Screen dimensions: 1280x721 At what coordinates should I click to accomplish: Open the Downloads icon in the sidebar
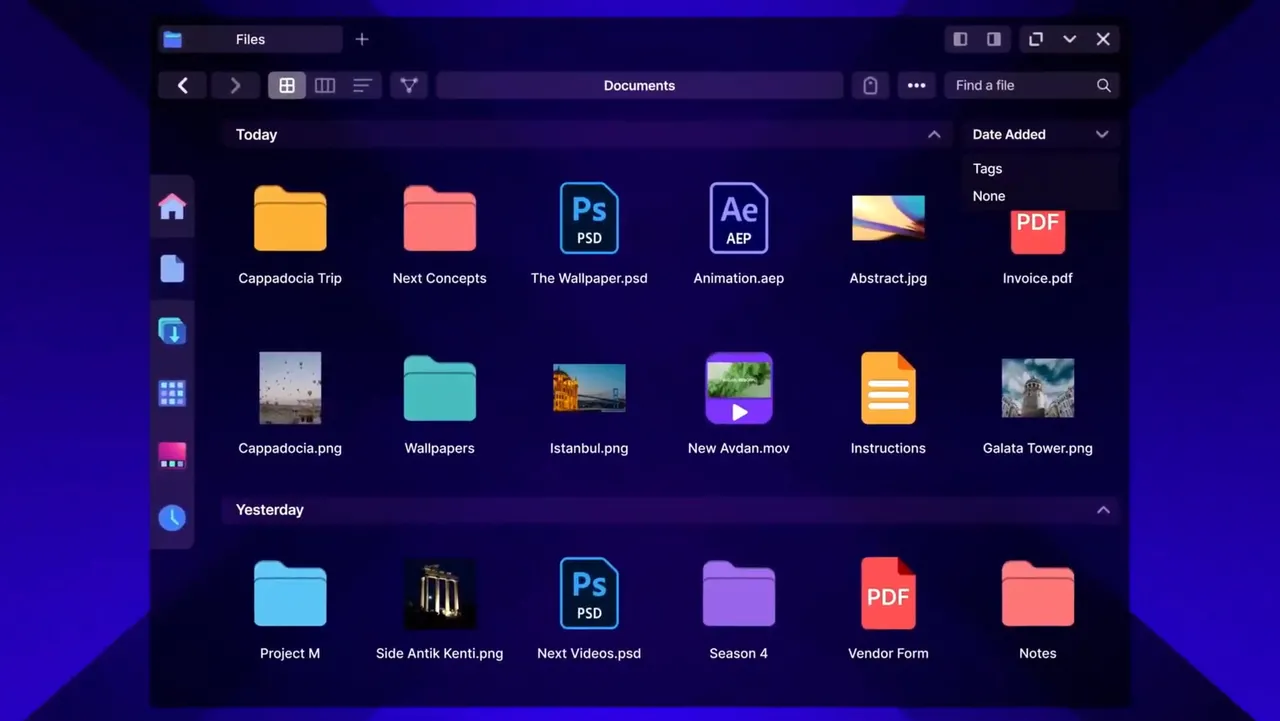point(172,331)
